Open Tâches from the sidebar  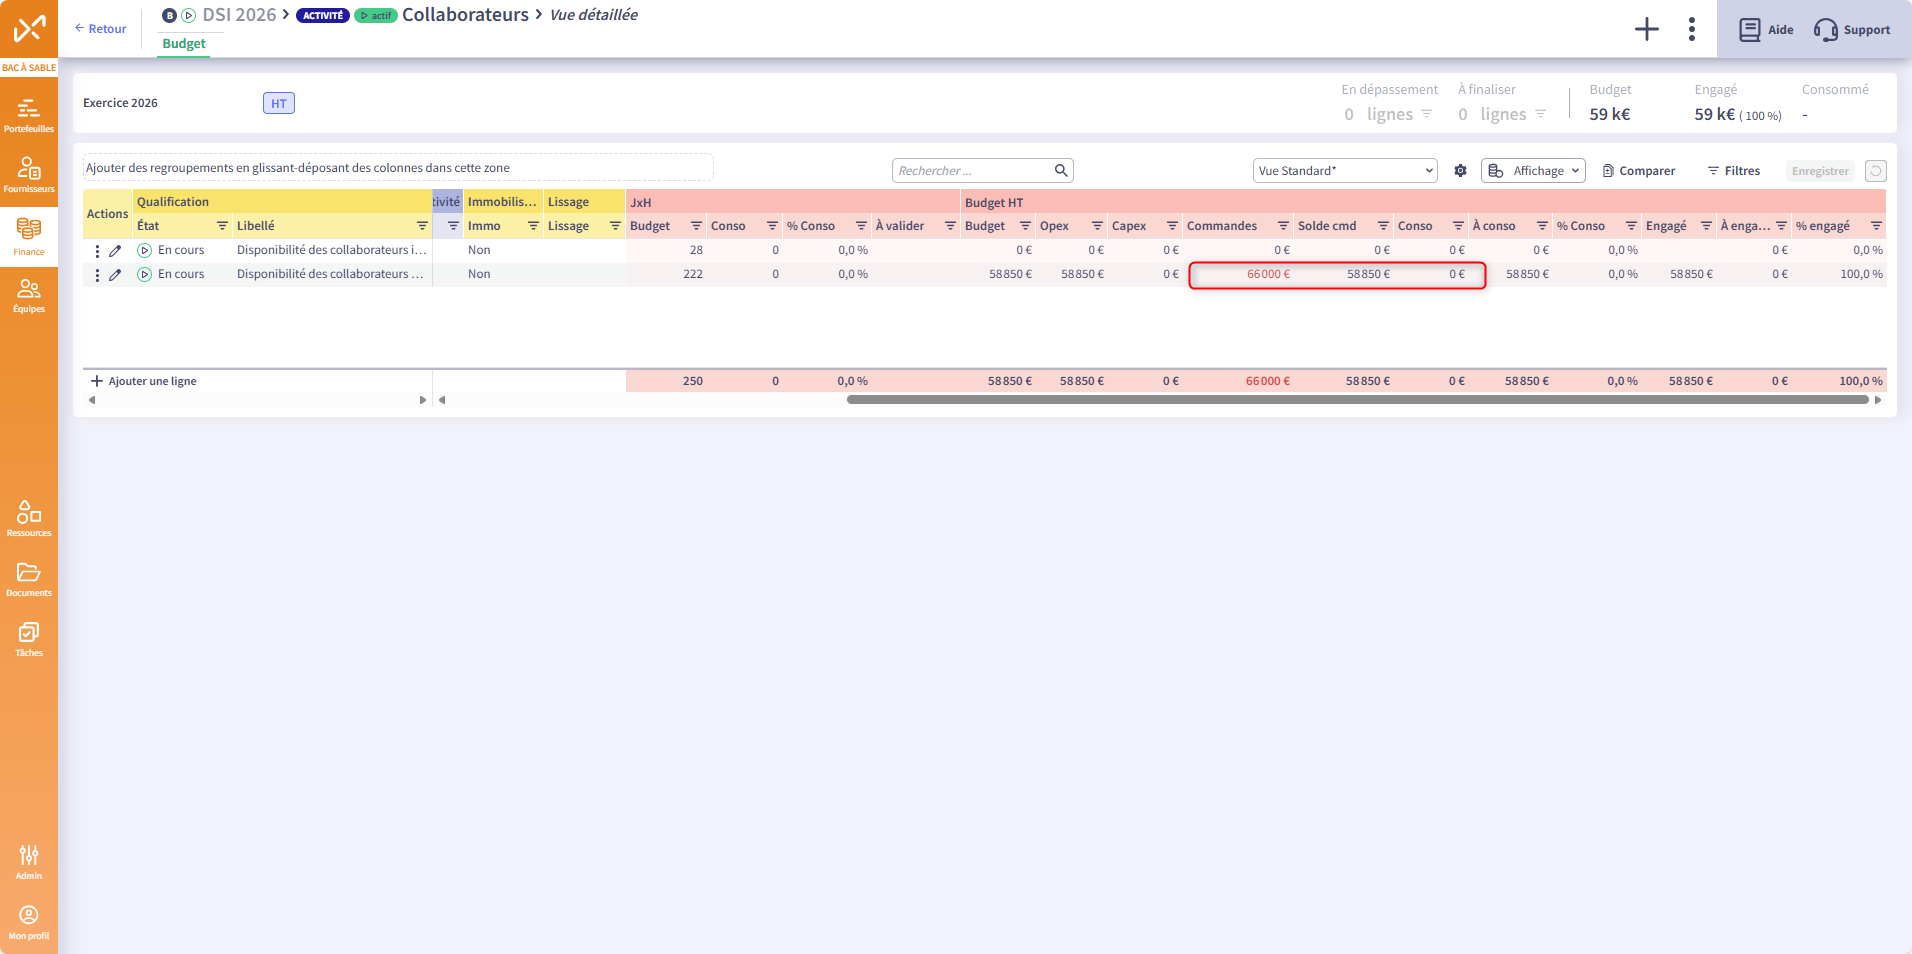[28, 638]
